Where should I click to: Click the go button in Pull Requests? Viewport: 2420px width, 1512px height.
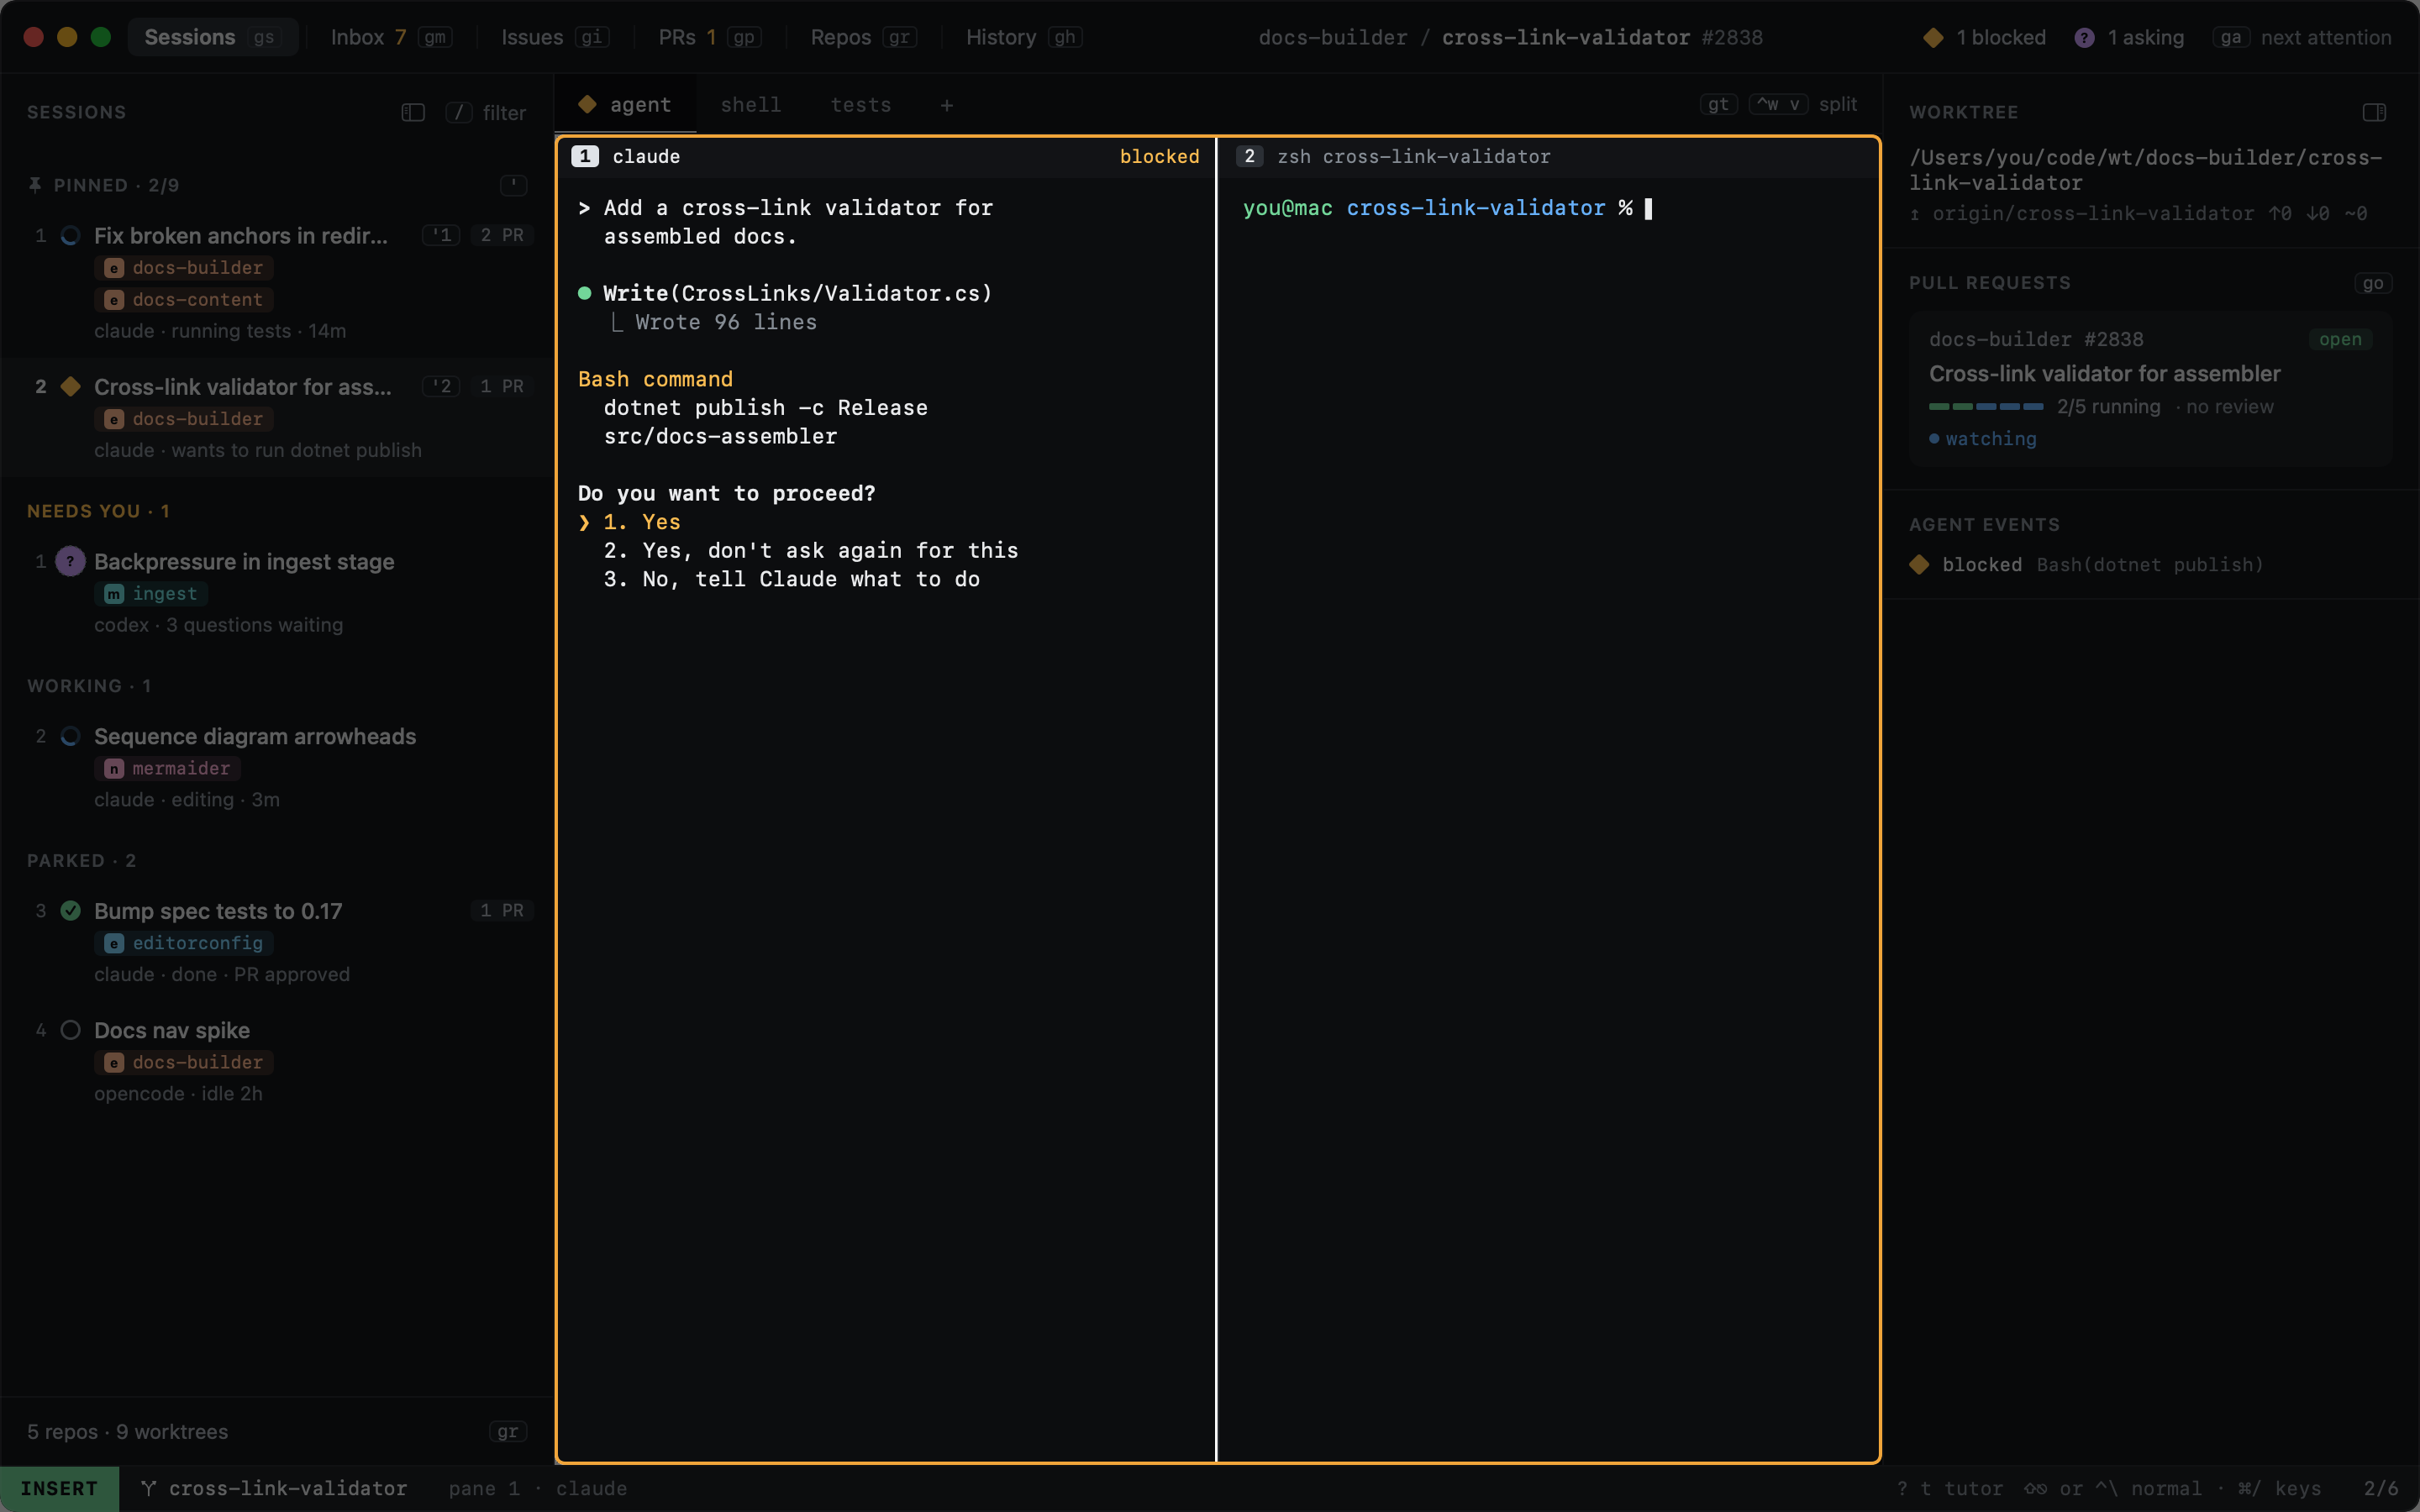[x=2372, y=283]
